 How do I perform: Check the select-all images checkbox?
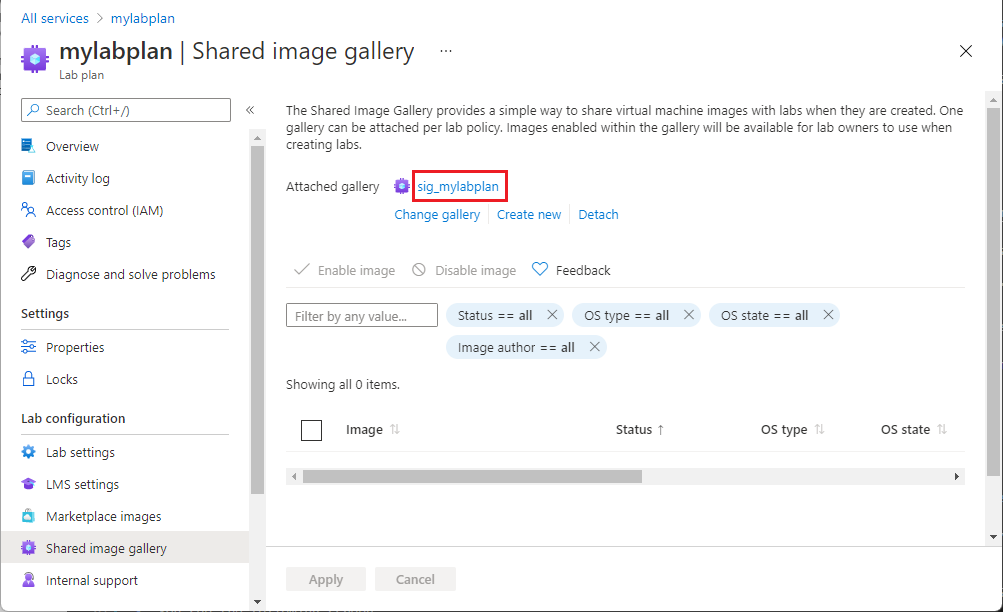[x=312, y=430]
